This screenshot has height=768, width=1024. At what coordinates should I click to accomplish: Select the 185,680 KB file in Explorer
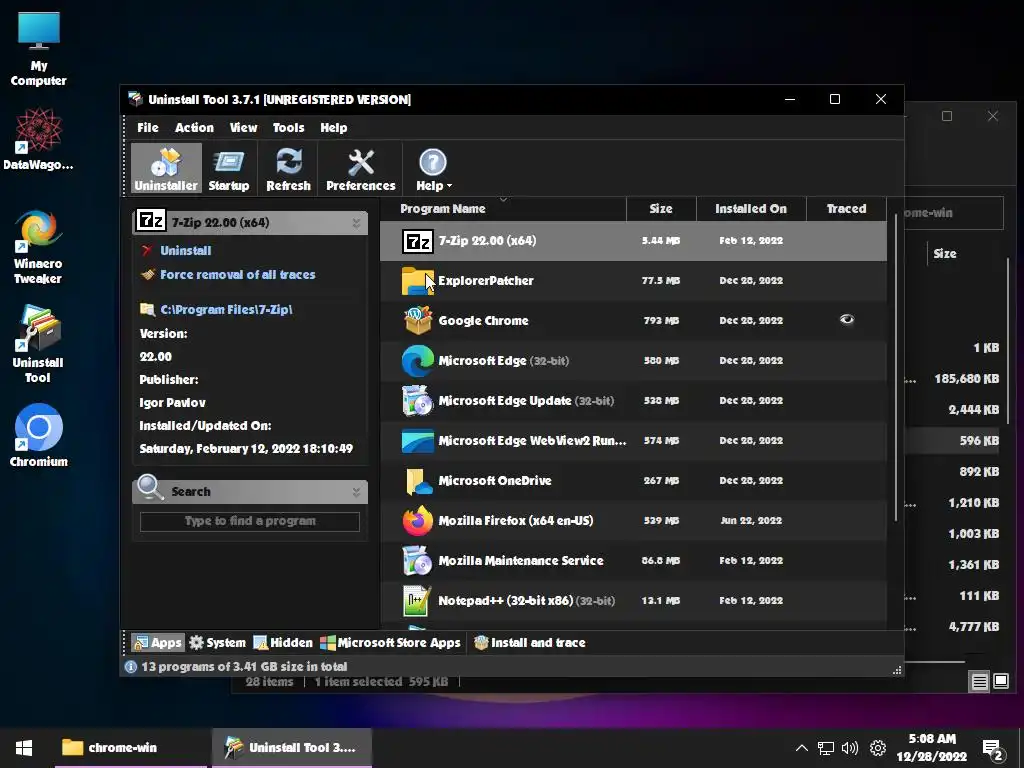(x=967, y=379)
